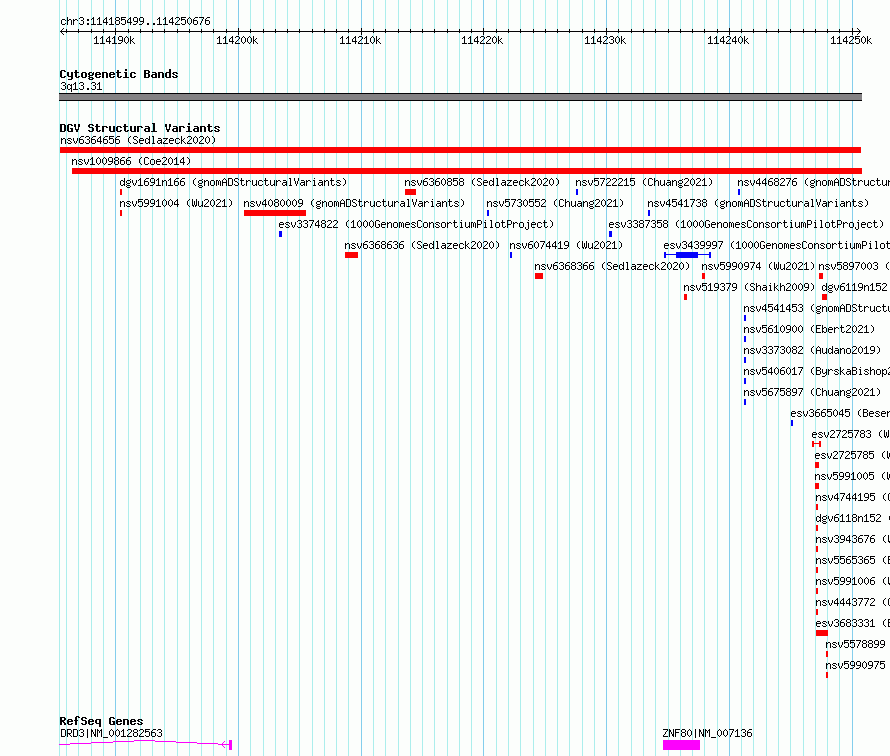Open dgv1691n166 gnomAD variant label

(x=233, y=182)
